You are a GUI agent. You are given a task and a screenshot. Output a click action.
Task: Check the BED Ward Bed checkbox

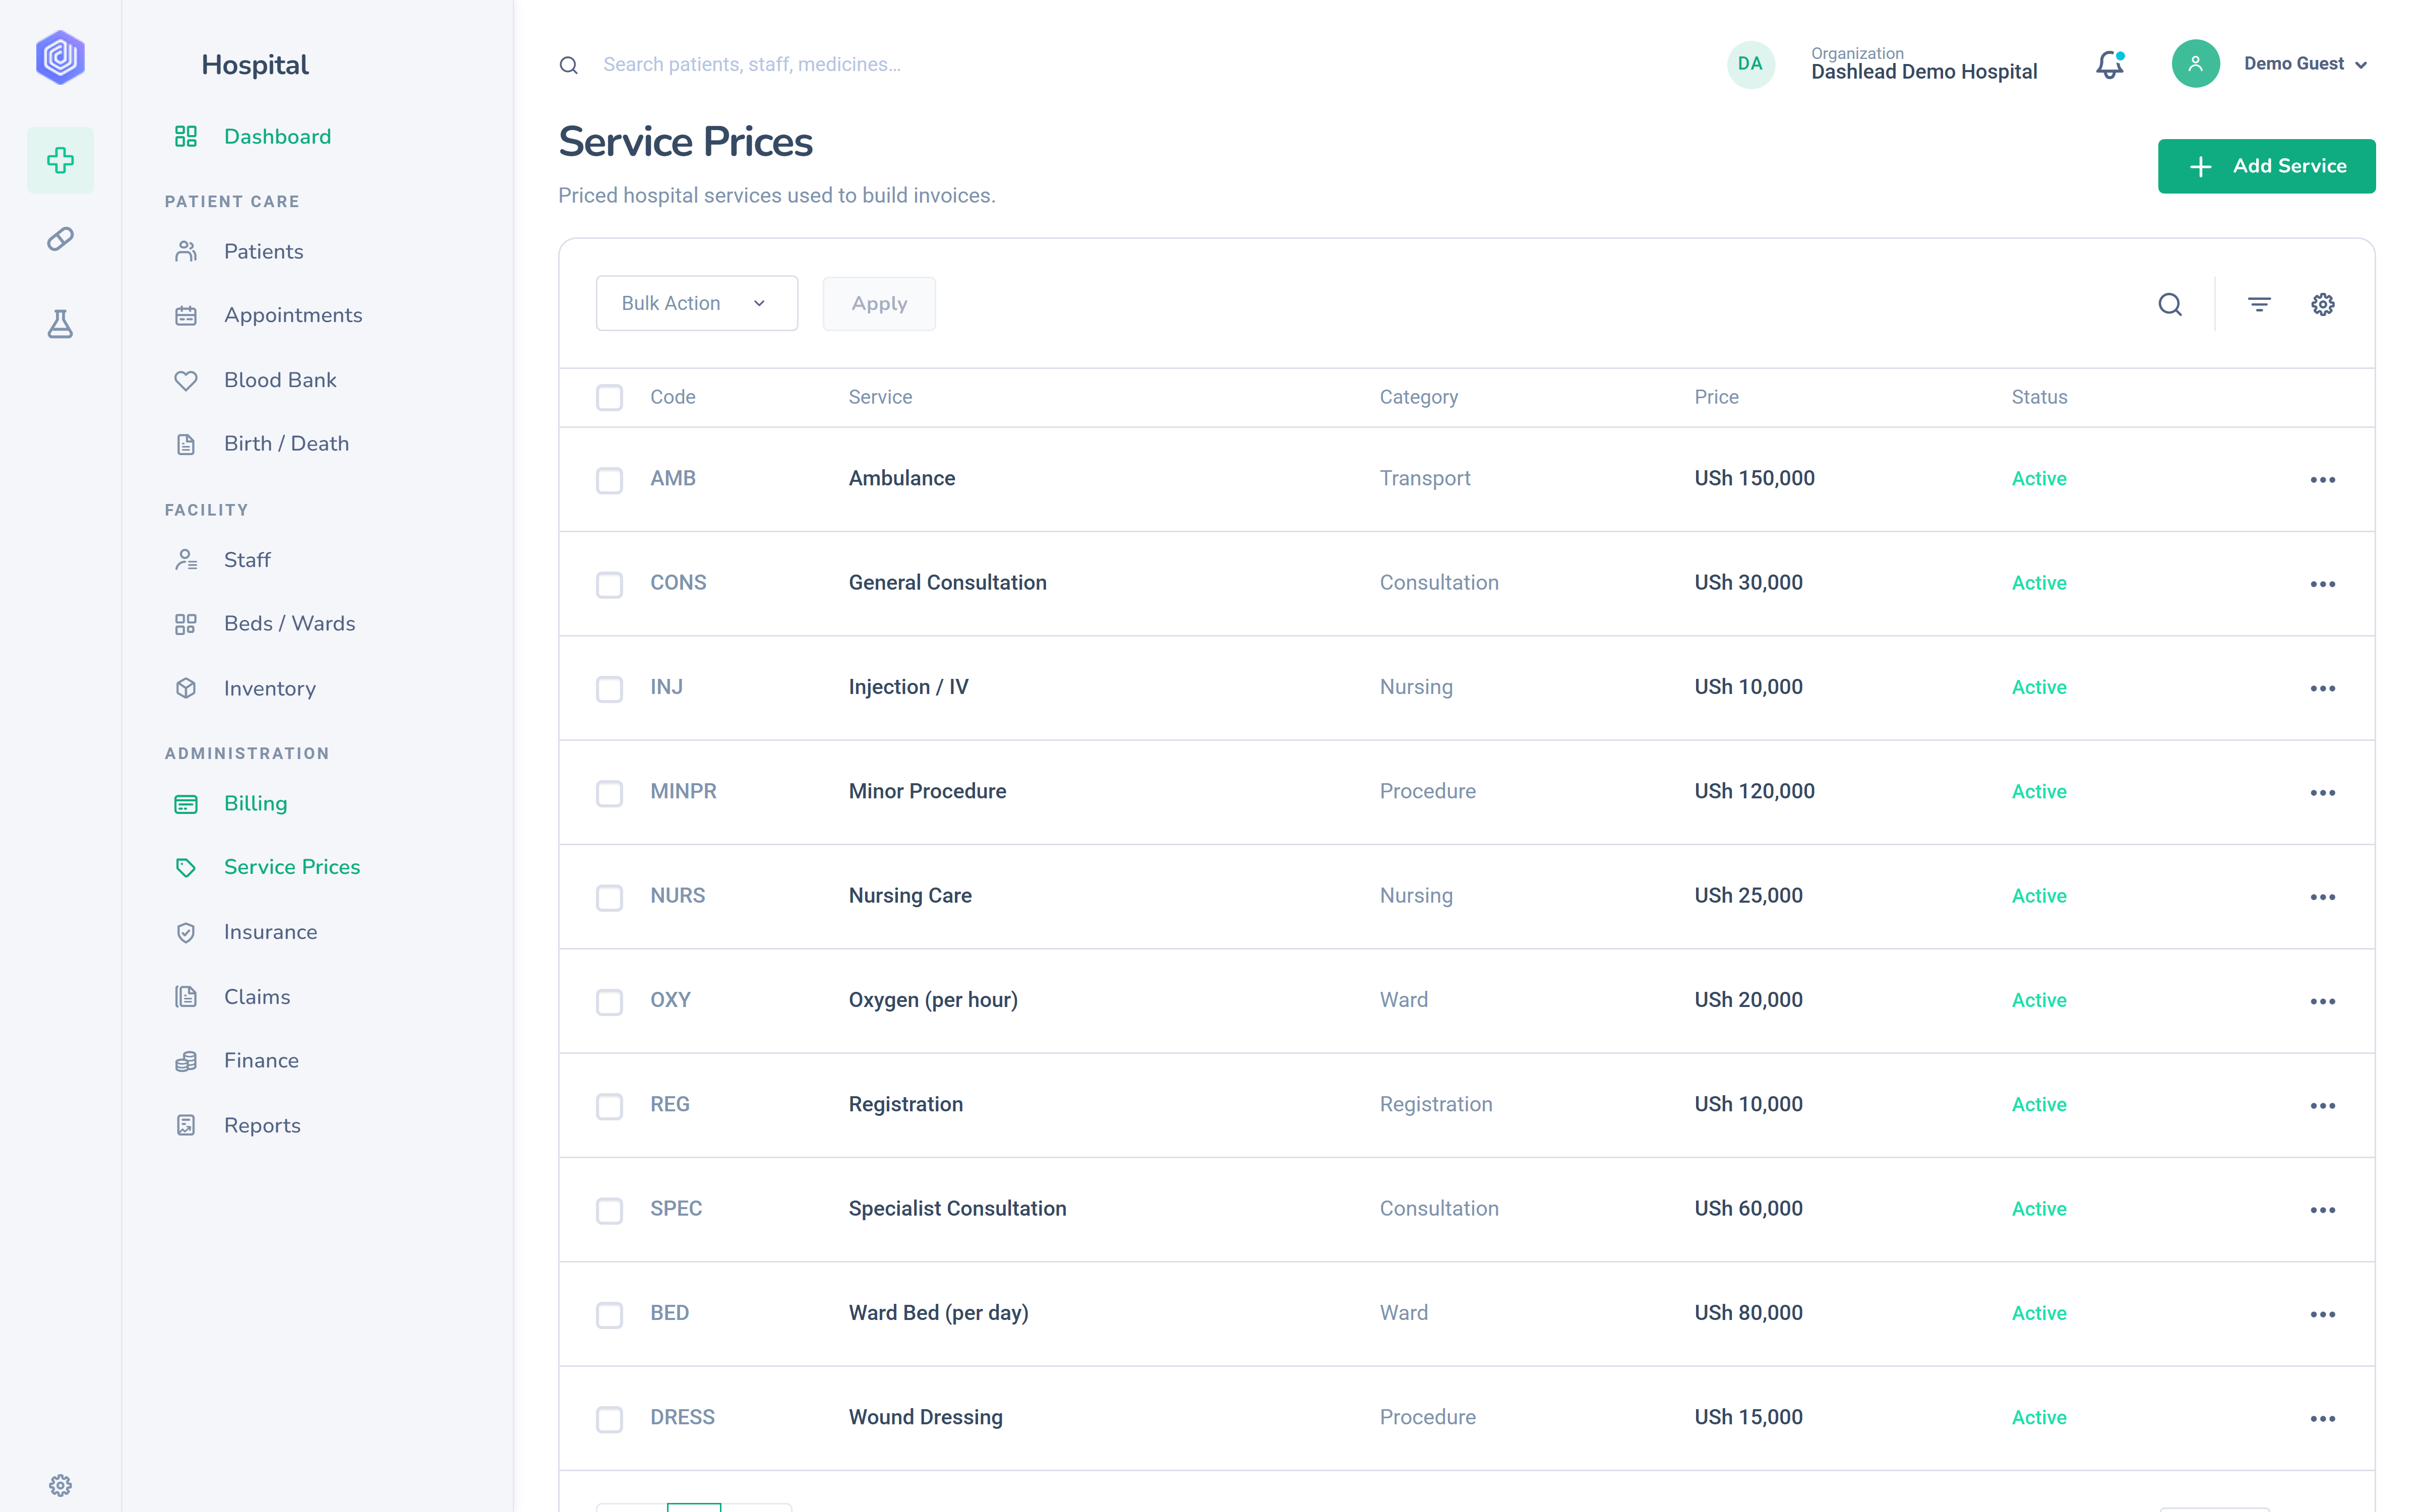[x=609, y=1315]
